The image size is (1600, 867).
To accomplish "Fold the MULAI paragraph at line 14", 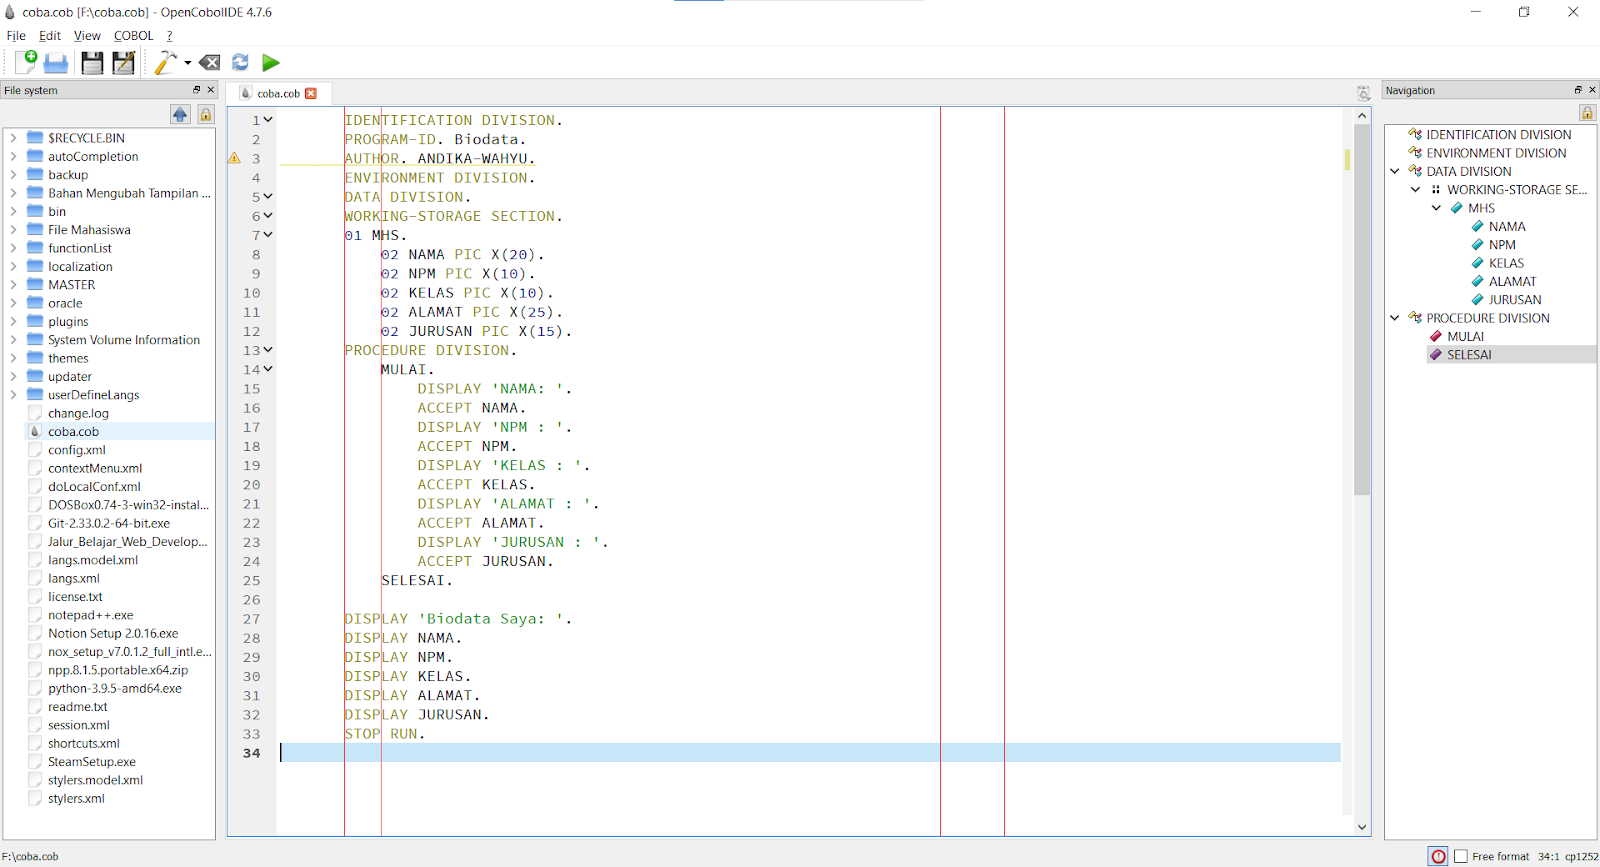I will (267, 369).
